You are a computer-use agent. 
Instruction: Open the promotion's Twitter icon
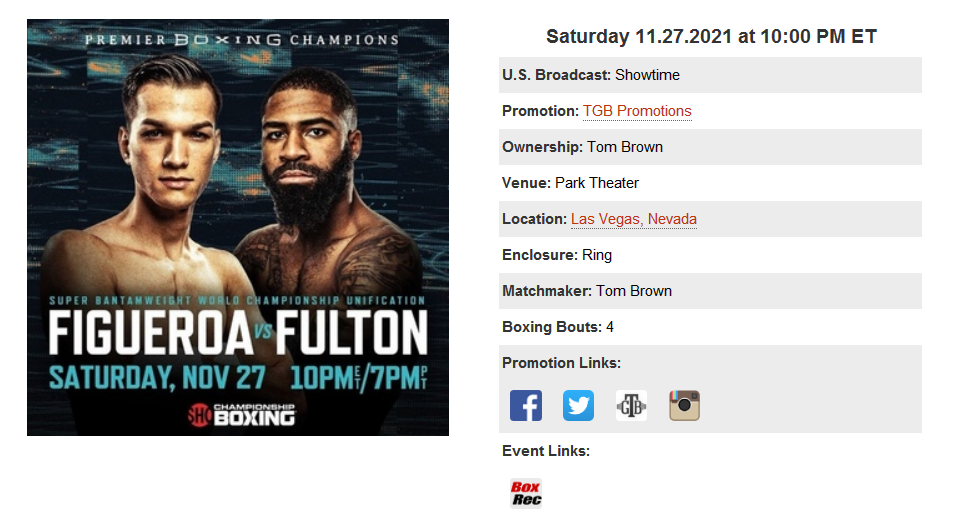(579, 406)
